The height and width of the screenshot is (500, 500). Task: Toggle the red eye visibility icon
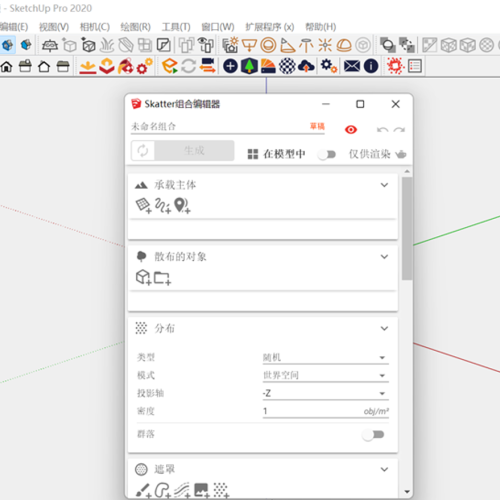coord(351,129)
